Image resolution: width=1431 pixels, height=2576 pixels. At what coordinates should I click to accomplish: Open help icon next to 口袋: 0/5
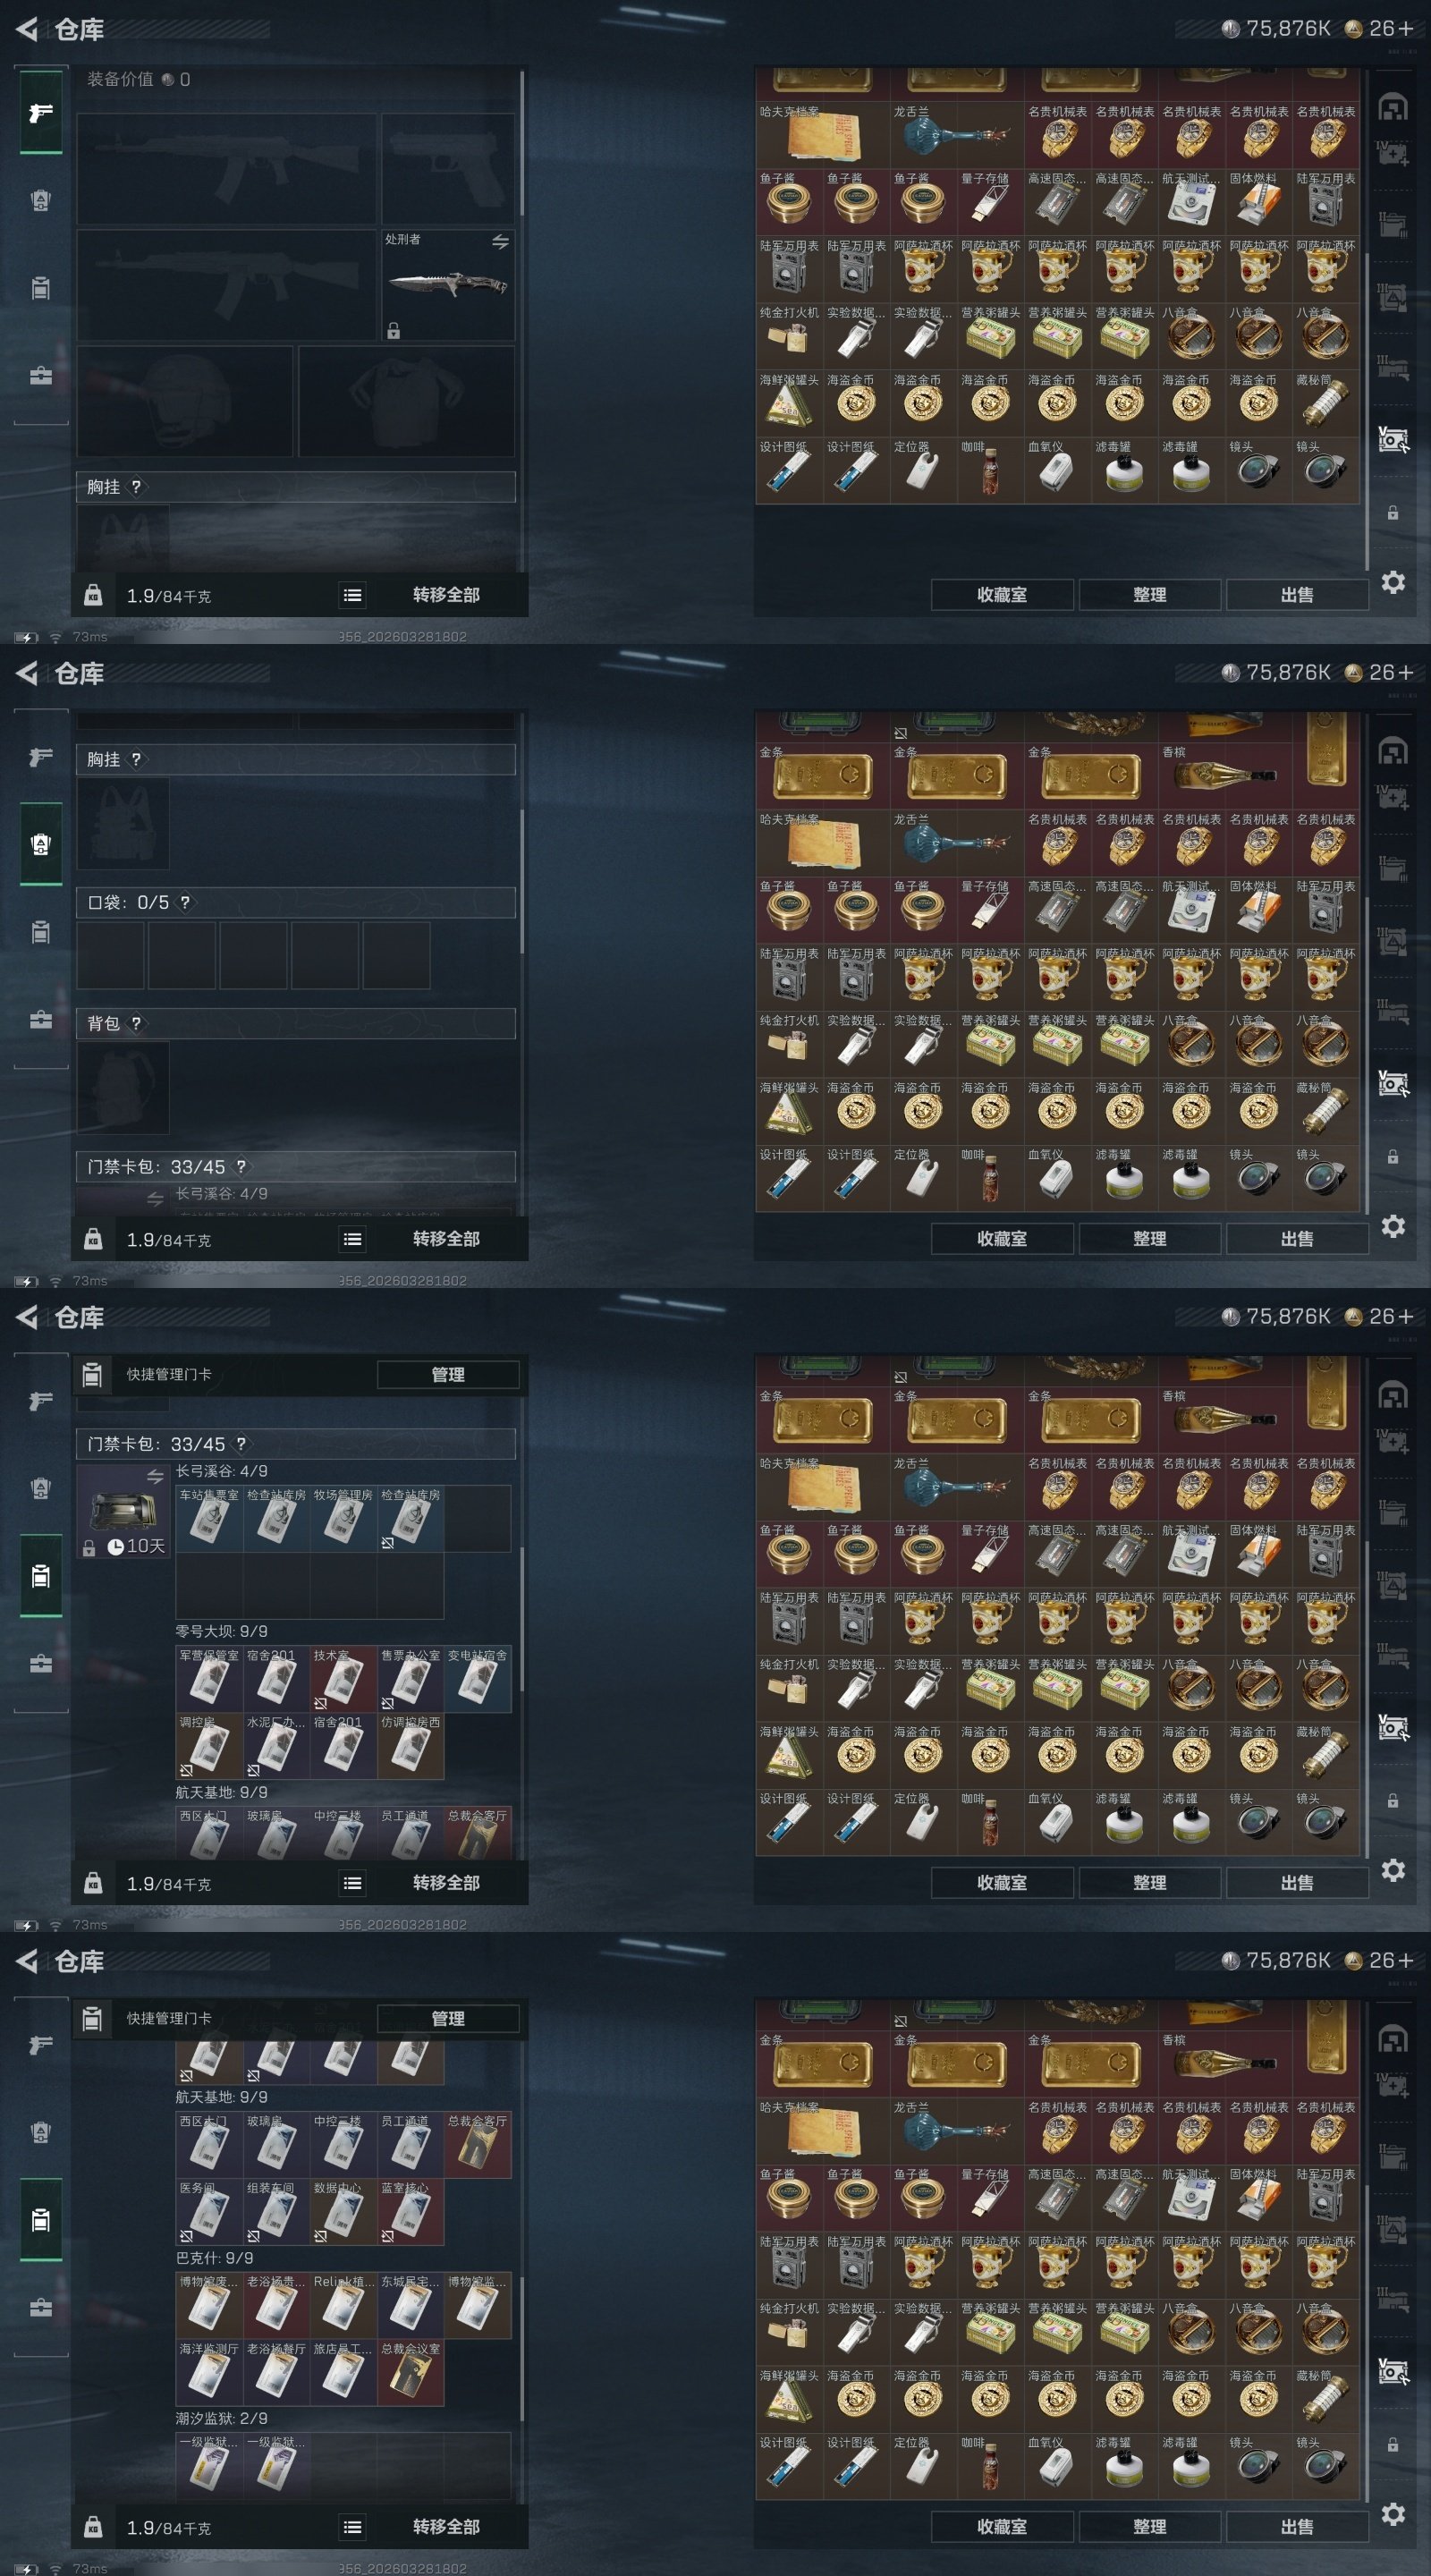coord(185,902)
